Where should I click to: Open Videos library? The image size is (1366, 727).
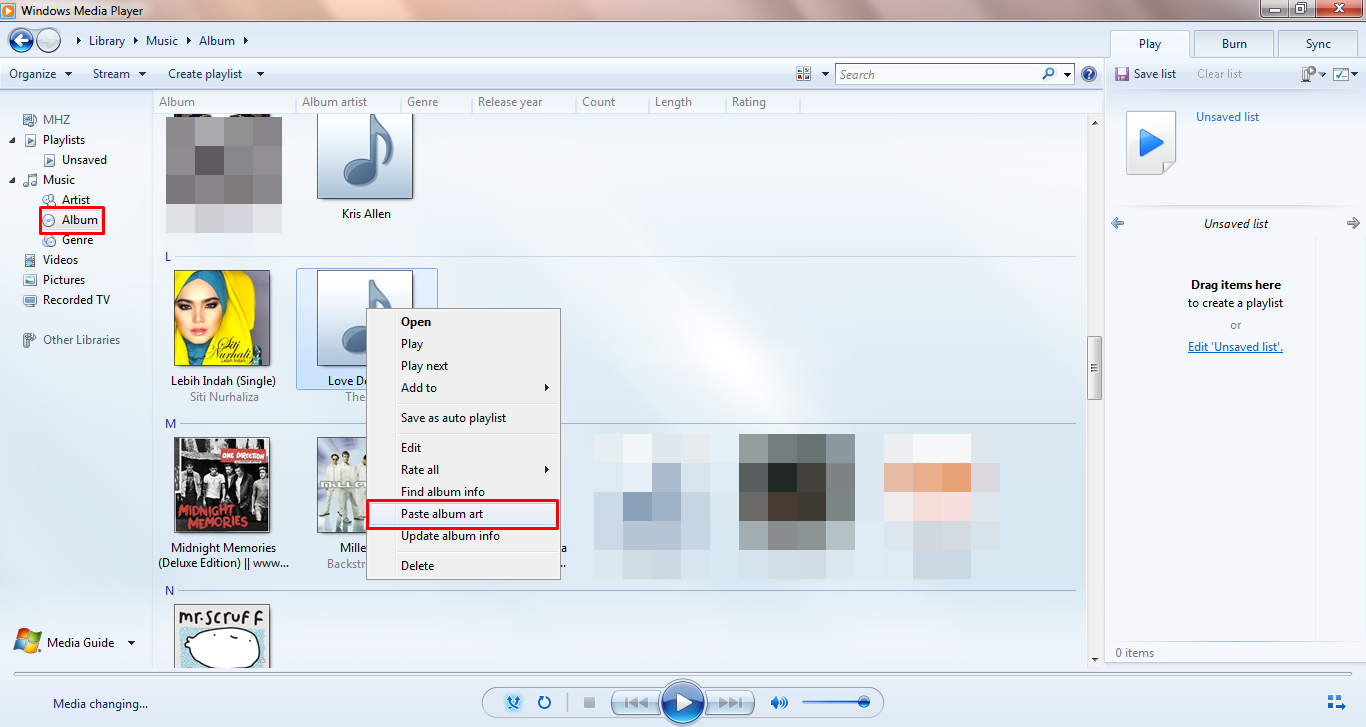click(60, 260)
